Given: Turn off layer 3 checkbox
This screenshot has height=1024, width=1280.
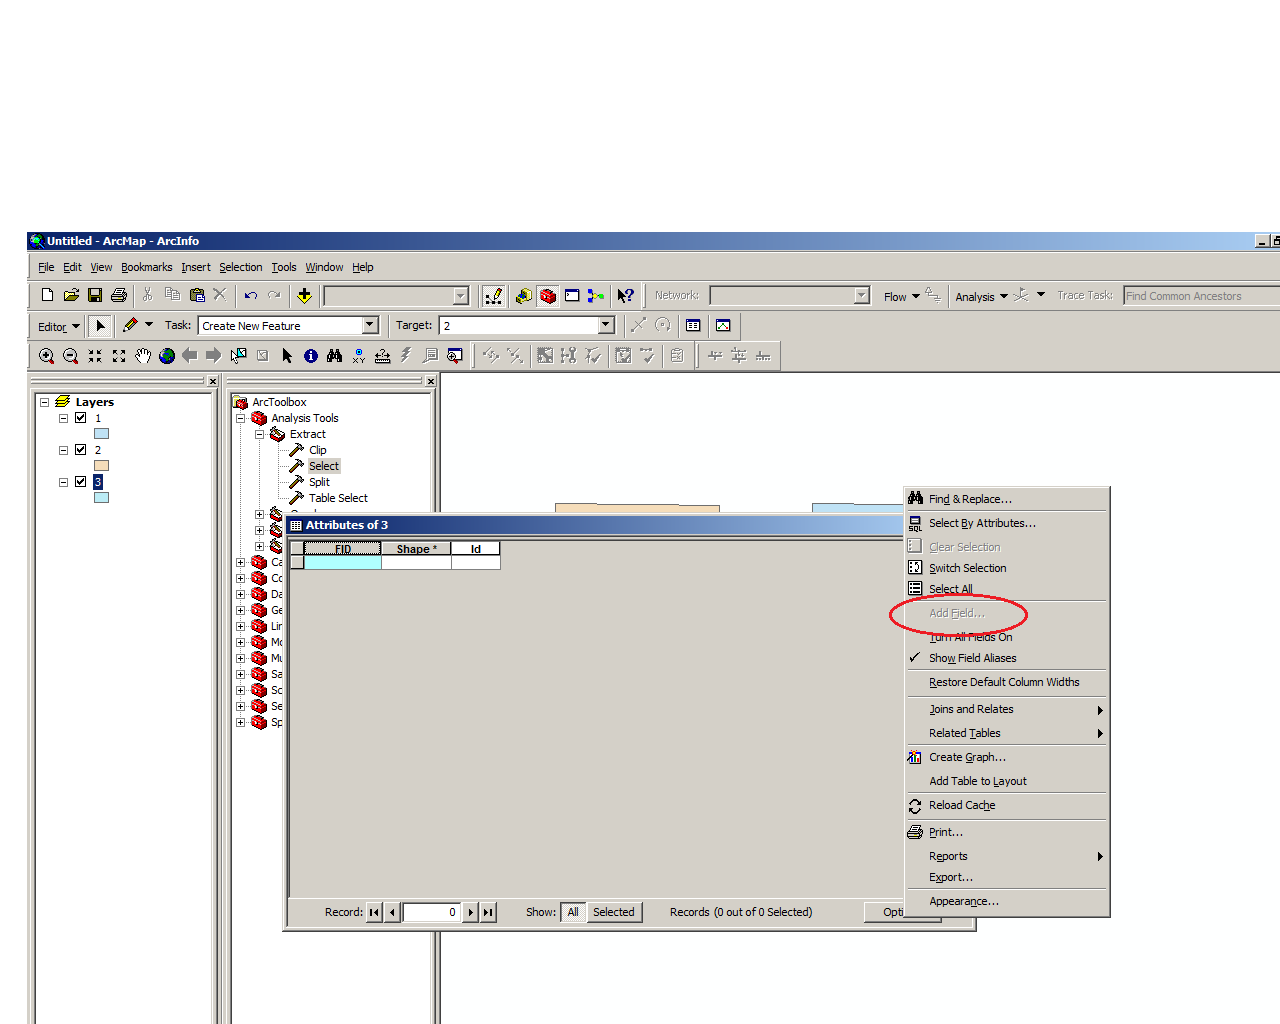Looking at the screenshot, I should point(81,482).
